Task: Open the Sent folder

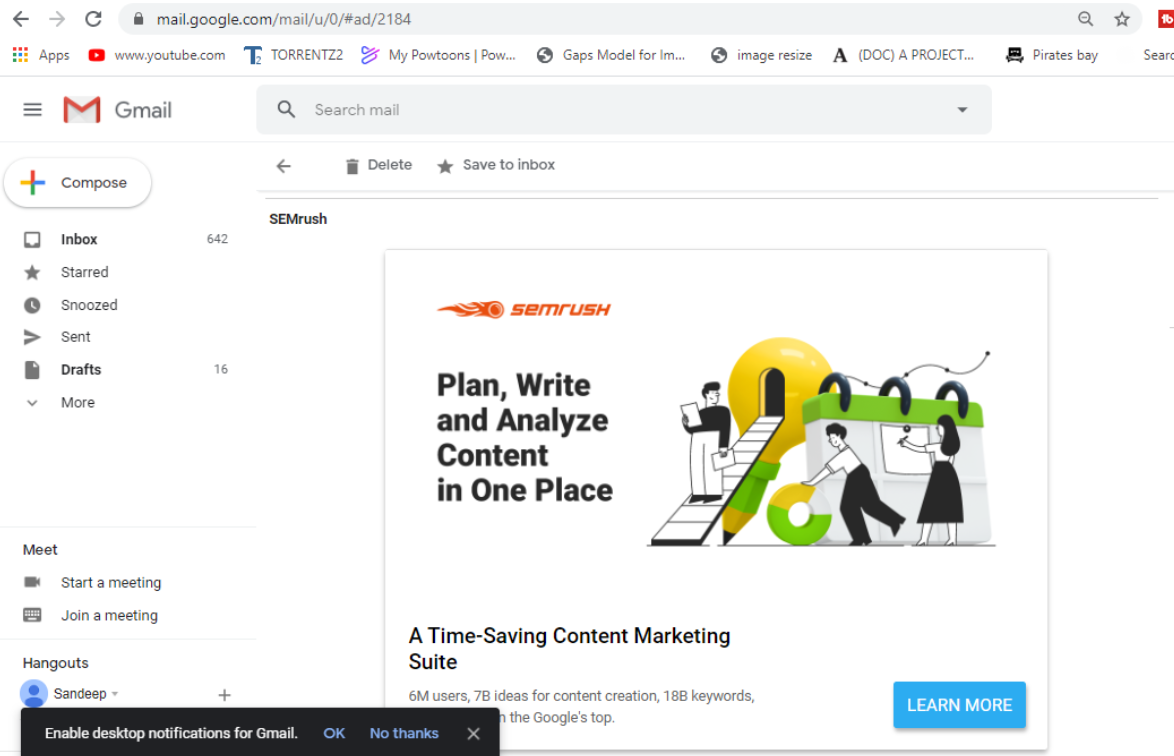Action: click(x=76, y=337)
